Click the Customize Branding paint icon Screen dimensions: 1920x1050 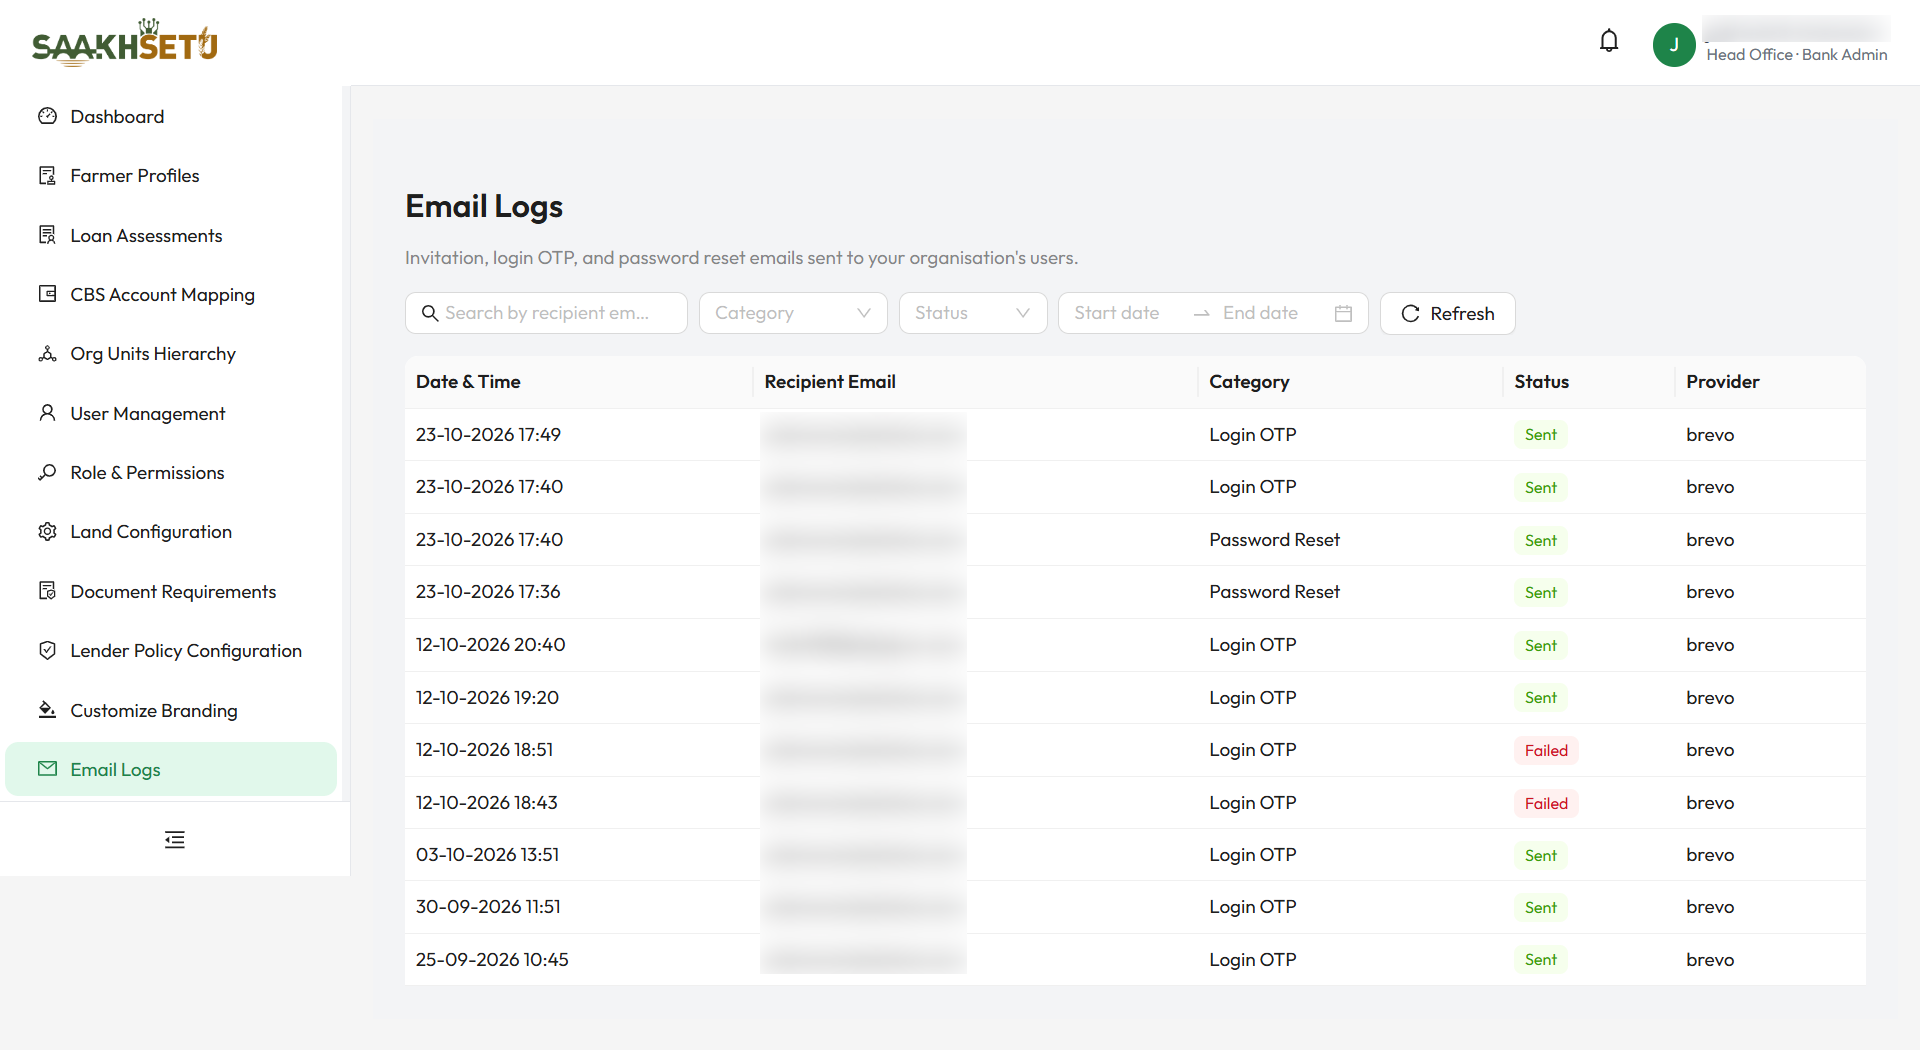[x=47, y=710]
